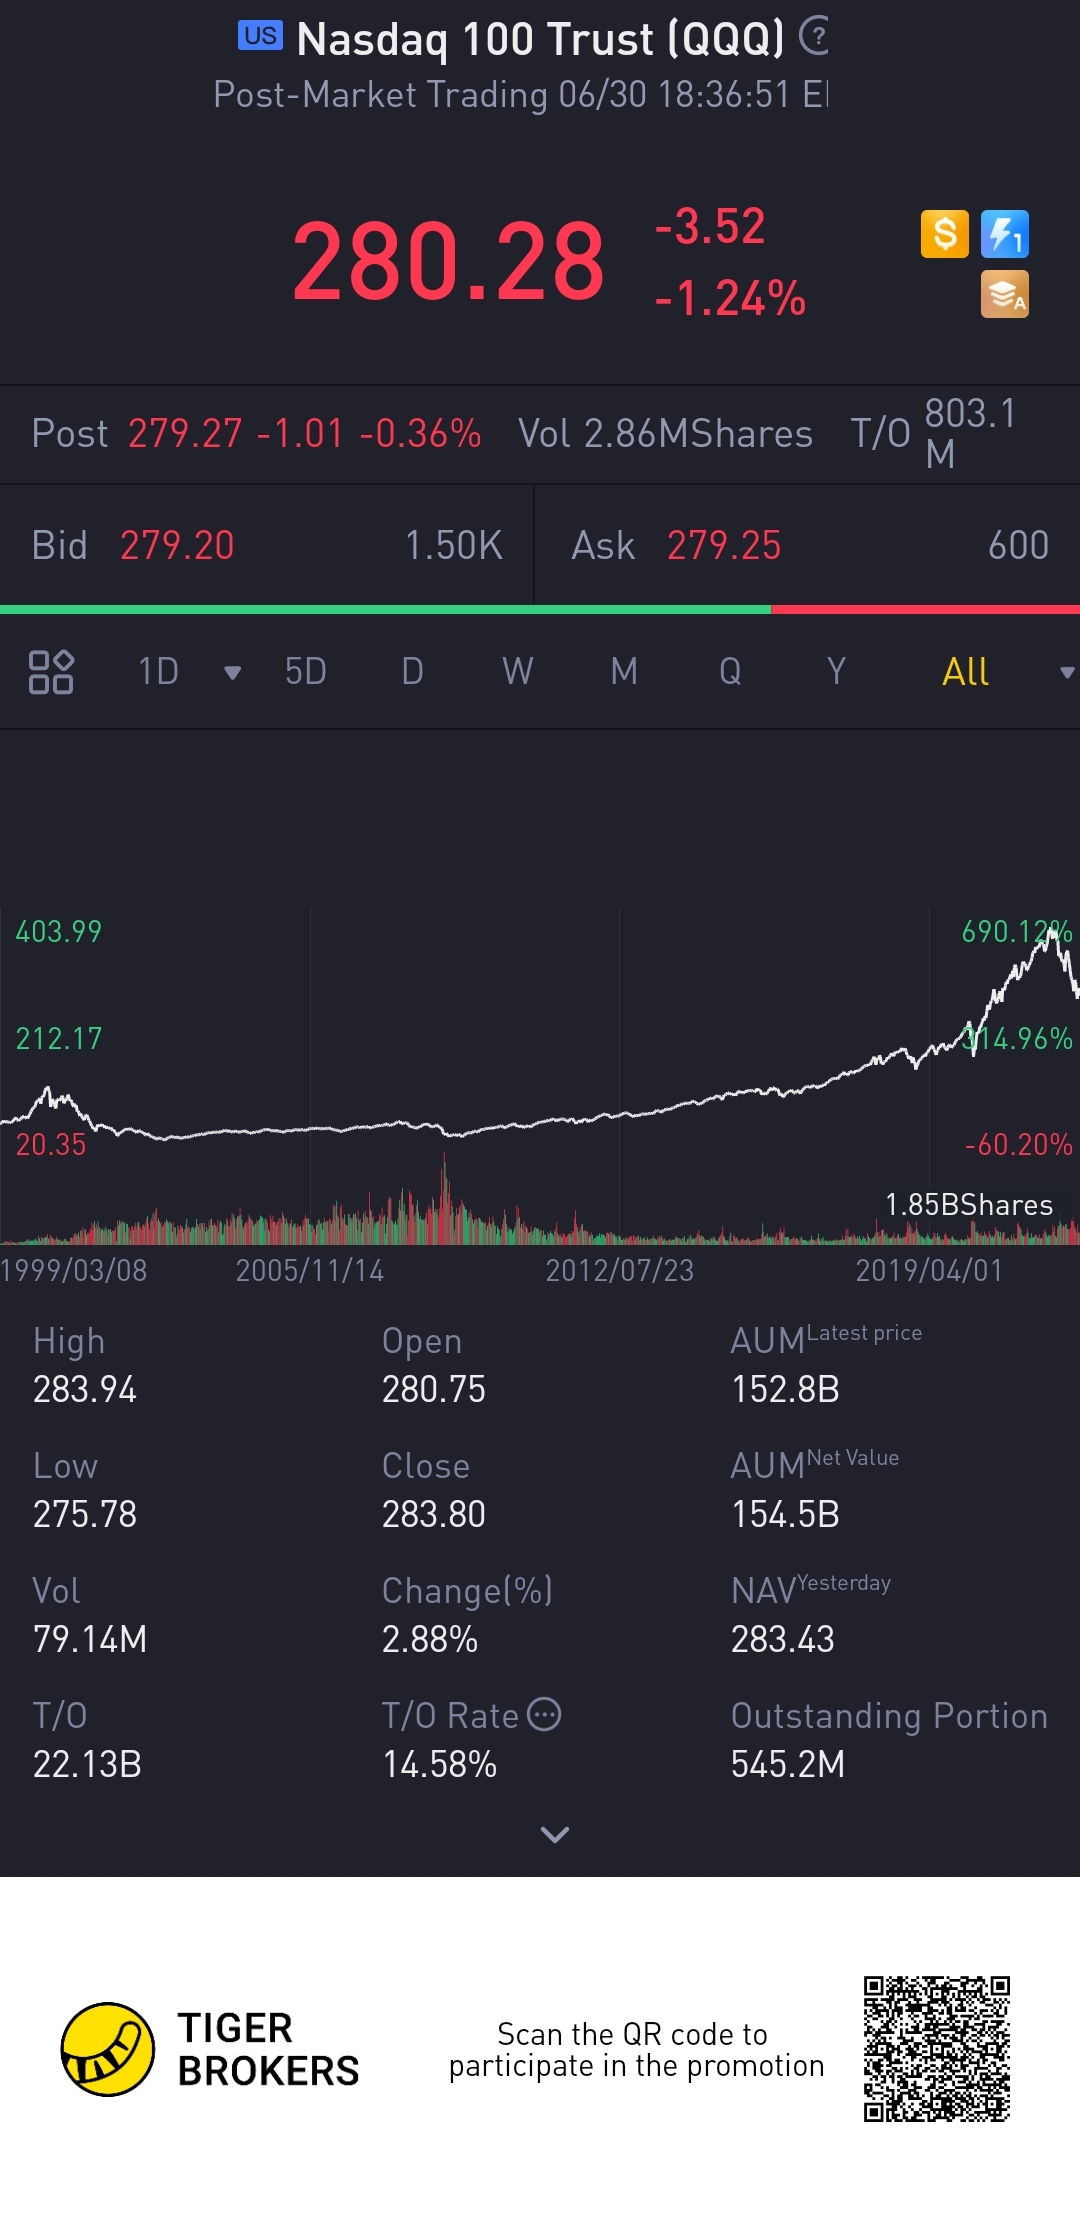1080x2222 pixels.
Task: Select the Y yearly chart tab
Action: pyautogui.click(x=836, y=672)
